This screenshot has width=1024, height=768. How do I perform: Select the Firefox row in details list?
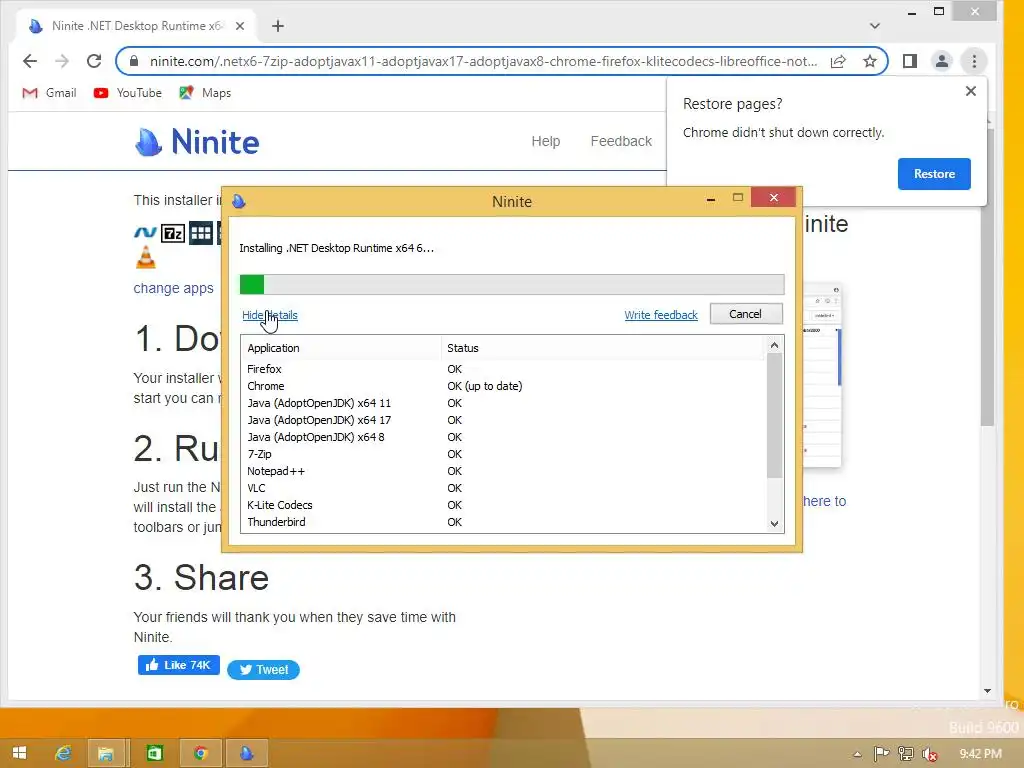503,369
